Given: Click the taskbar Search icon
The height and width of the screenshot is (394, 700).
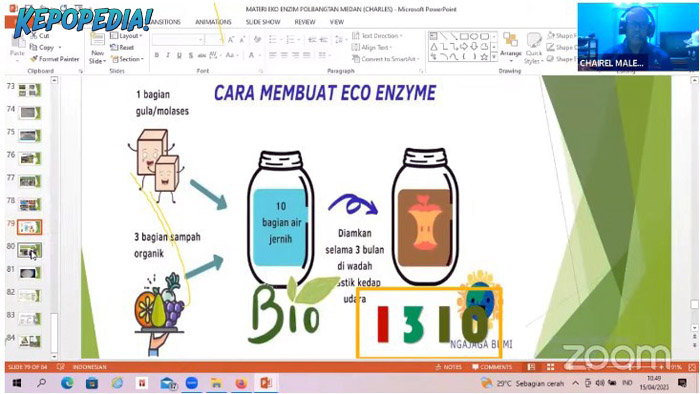Looking at the screenshot, I should 42,383.
